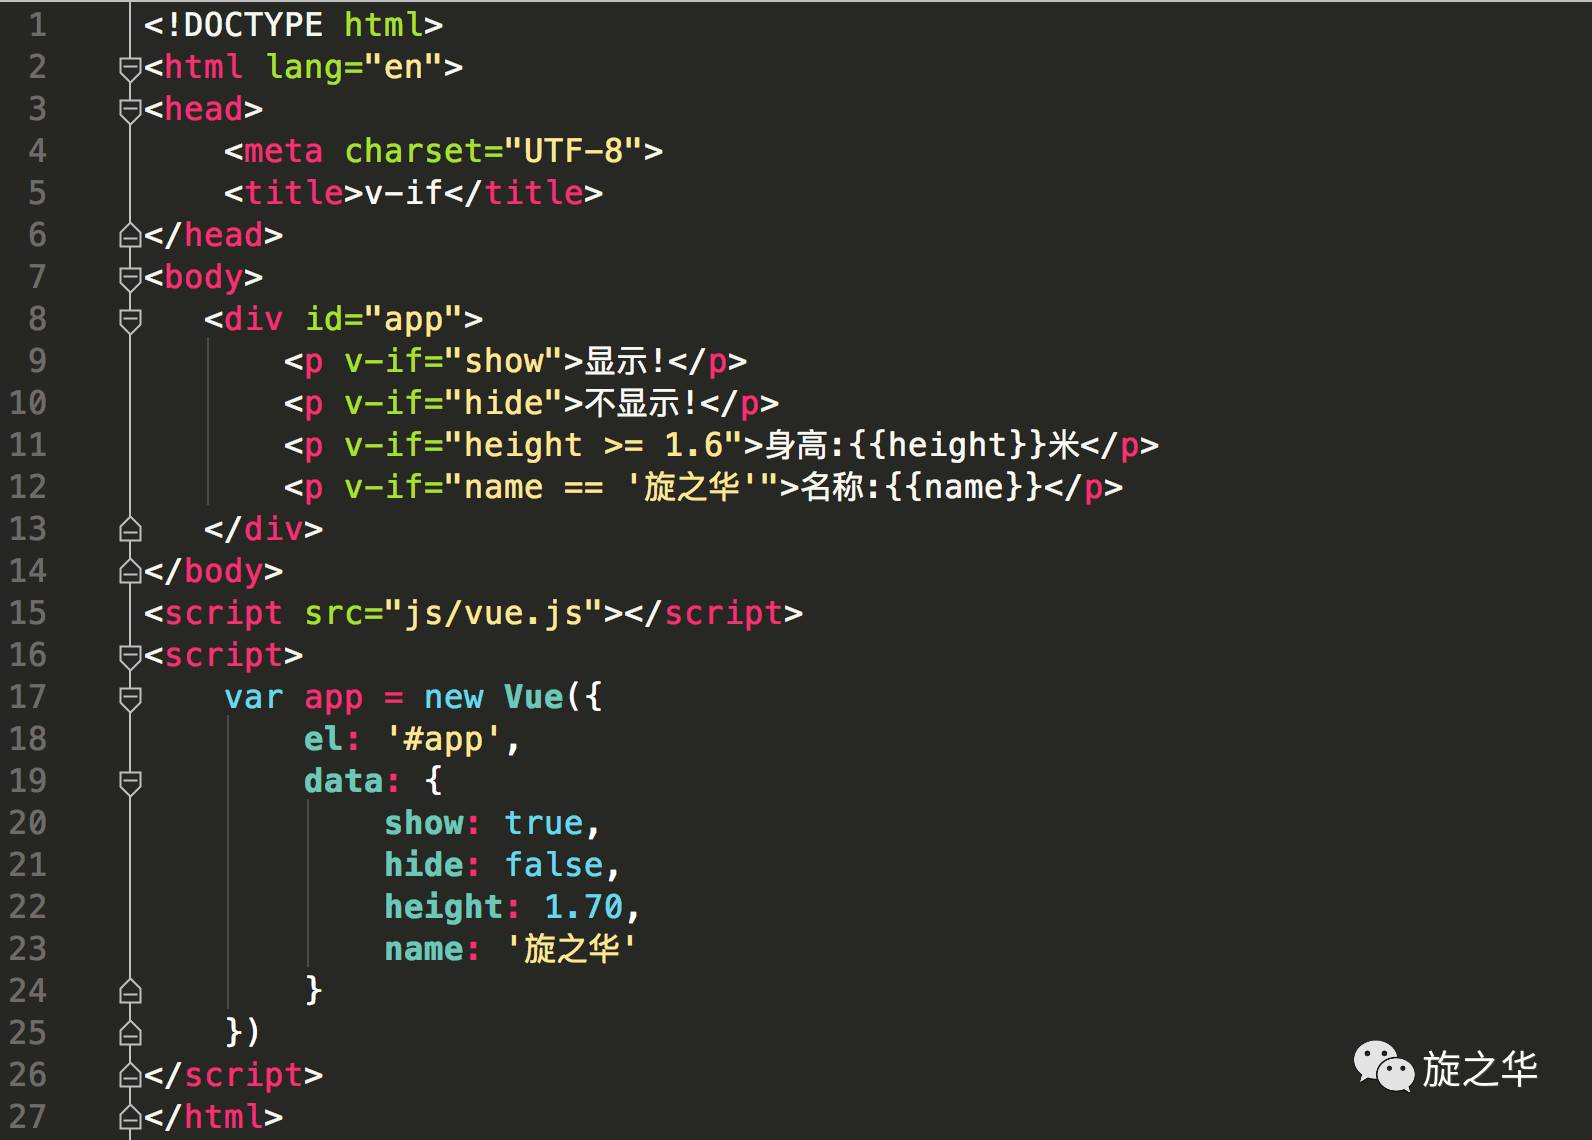Select line number 11 in the gutter
This screenshot has width=1592, height=1140.
point(27,444)
